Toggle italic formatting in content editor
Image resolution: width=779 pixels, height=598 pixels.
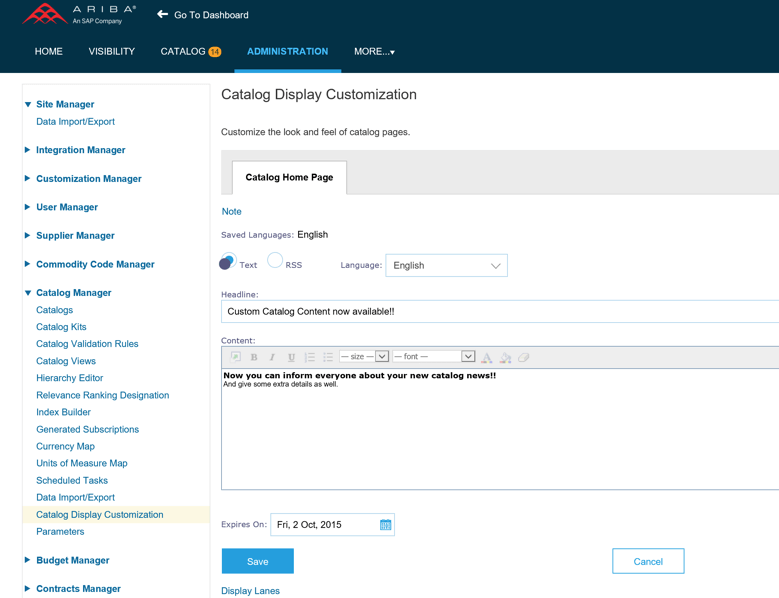[x=272, y=357]
